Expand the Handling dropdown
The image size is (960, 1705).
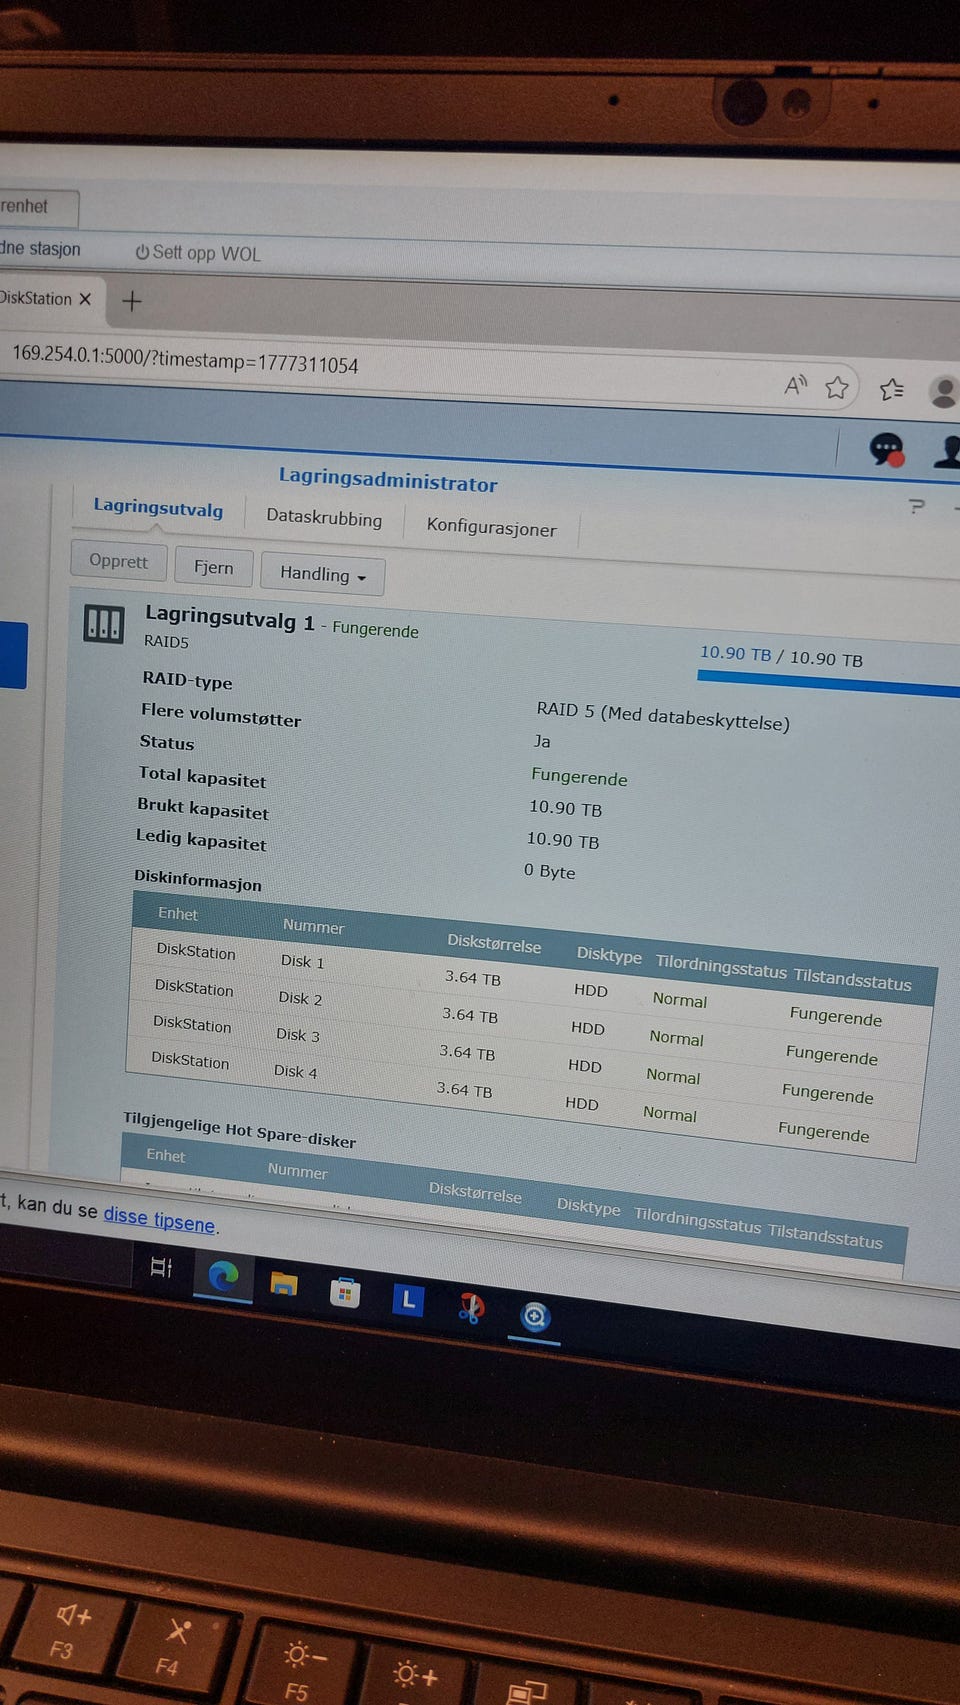pyautogui.click(x=322, y=574)
